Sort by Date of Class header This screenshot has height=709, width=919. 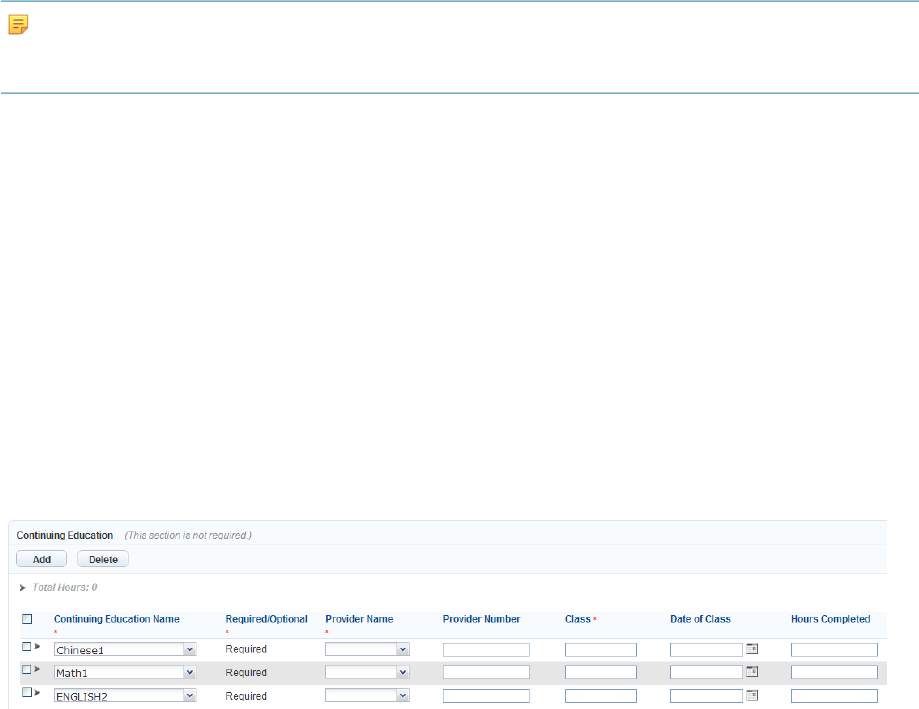700,619
